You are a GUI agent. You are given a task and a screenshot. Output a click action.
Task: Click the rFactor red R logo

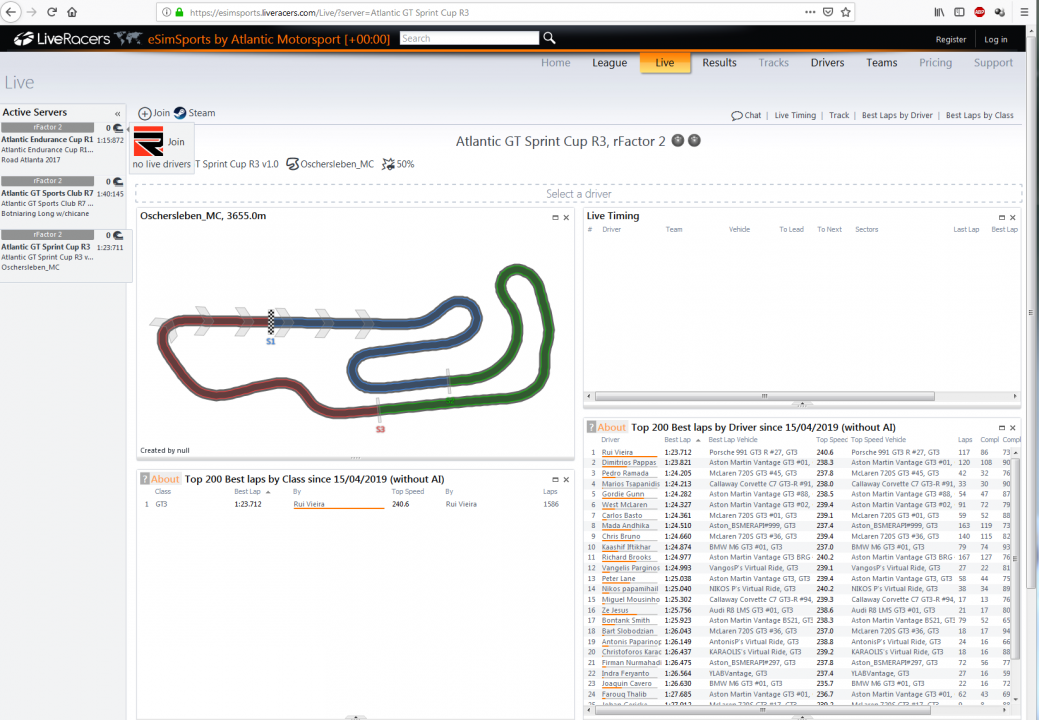(x=148, y=142)
